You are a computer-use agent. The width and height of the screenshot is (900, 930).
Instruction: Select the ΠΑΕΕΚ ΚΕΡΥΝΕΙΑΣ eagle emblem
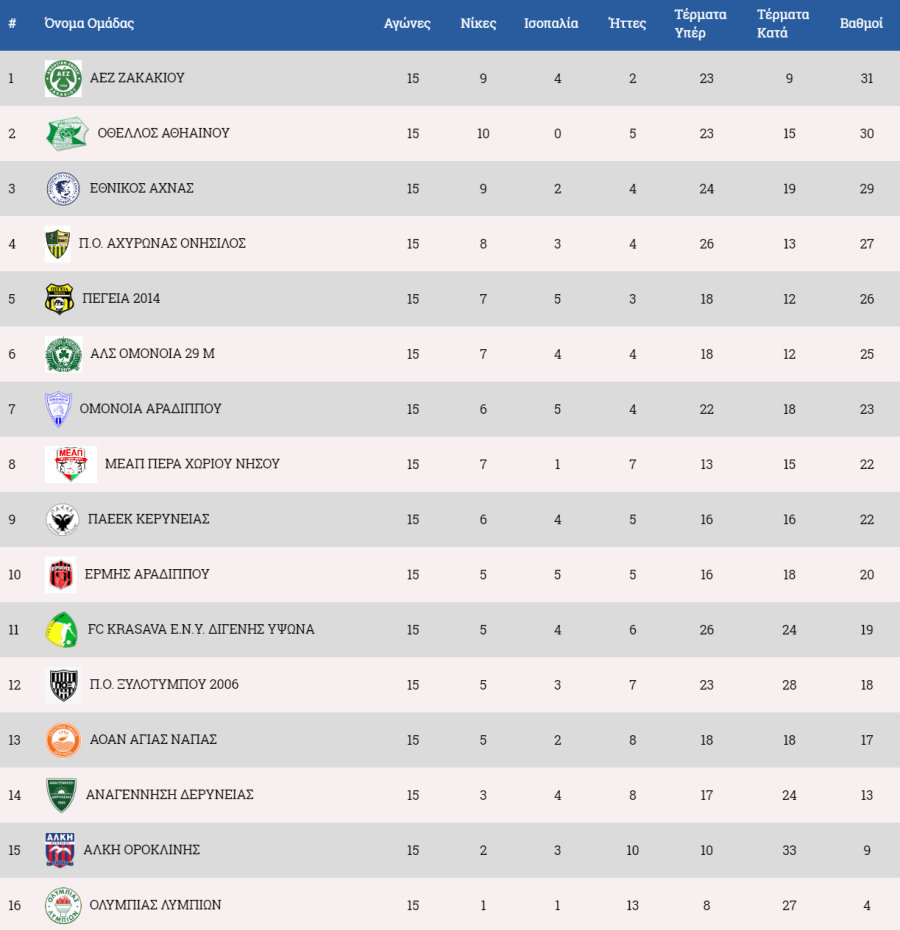click(62, 520)
